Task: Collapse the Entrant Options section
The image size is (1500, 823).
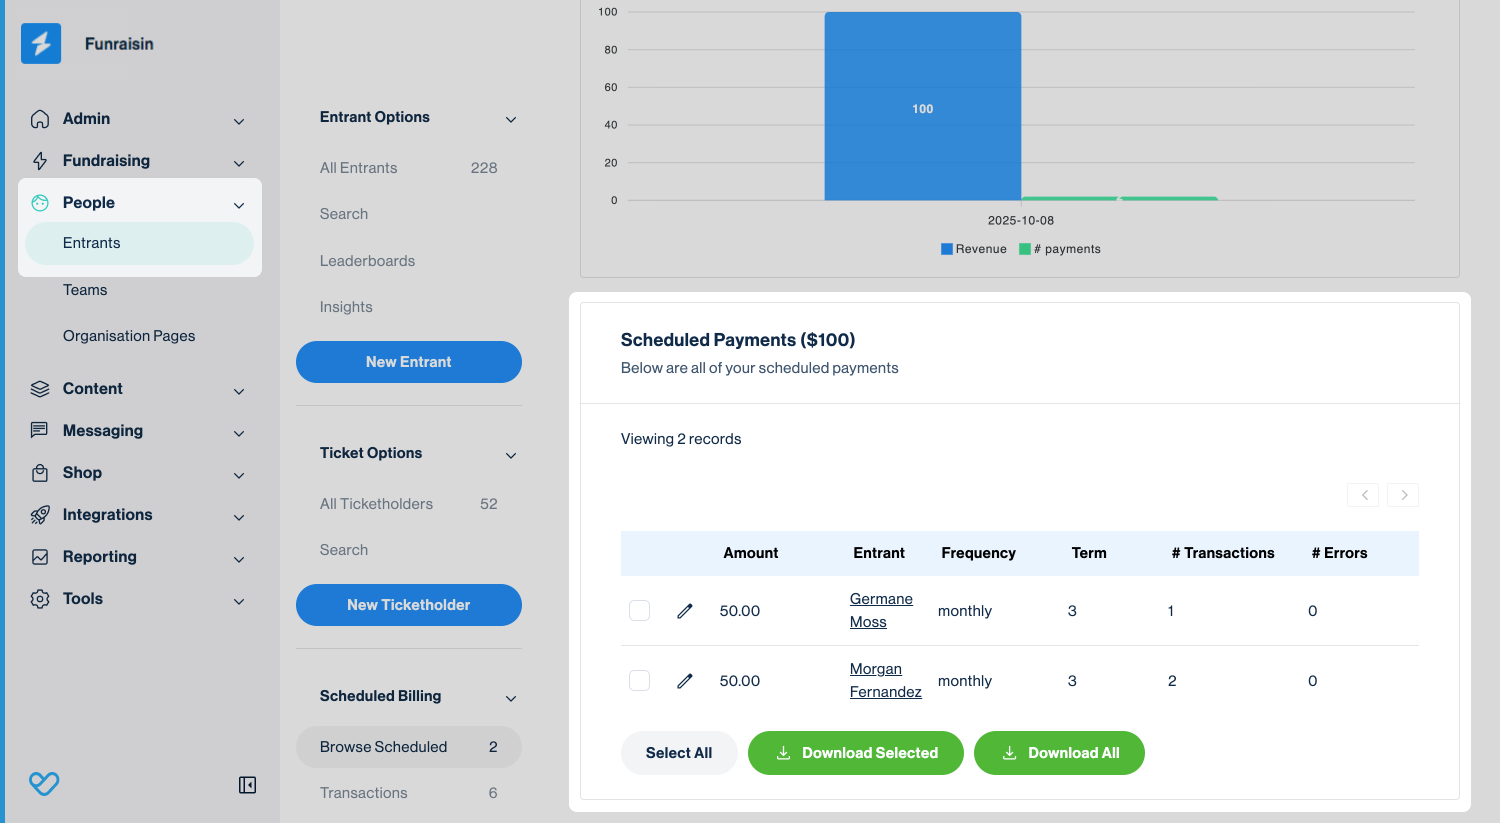Action: pyautogui.click(x=511, y=120)
